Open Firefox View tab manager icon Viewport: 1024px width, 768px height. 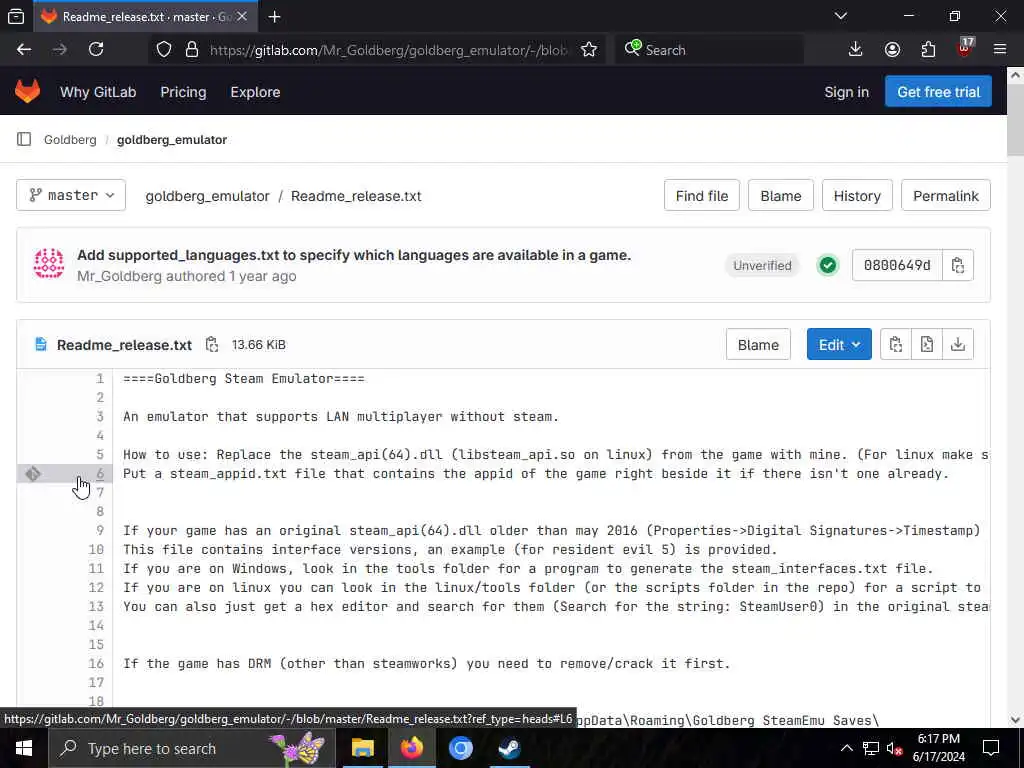16,17
